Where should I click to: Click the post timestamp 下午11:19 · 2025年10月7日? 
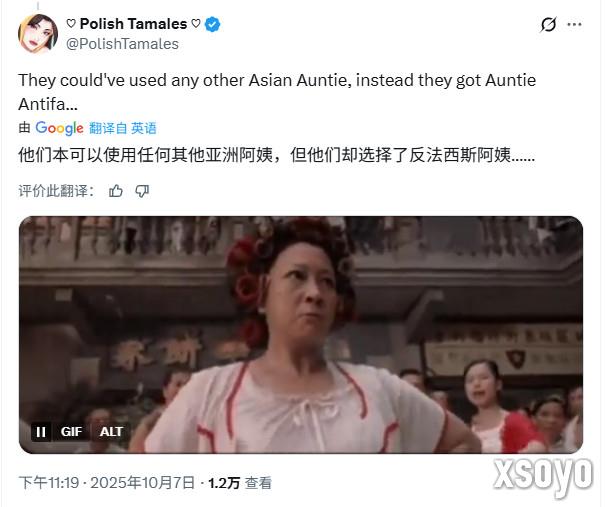pyautogui.click(x=106, y=483)
